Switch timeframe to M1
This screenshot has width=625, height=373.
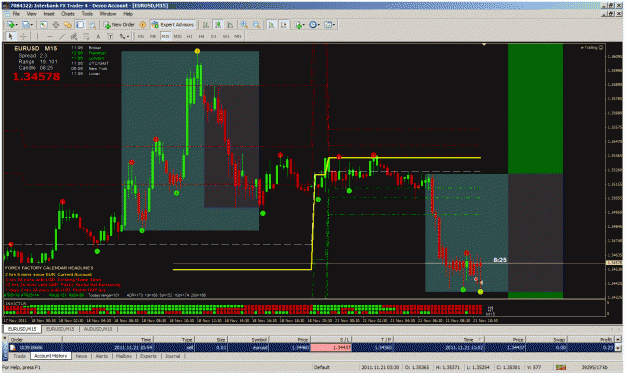coord(141,36)
